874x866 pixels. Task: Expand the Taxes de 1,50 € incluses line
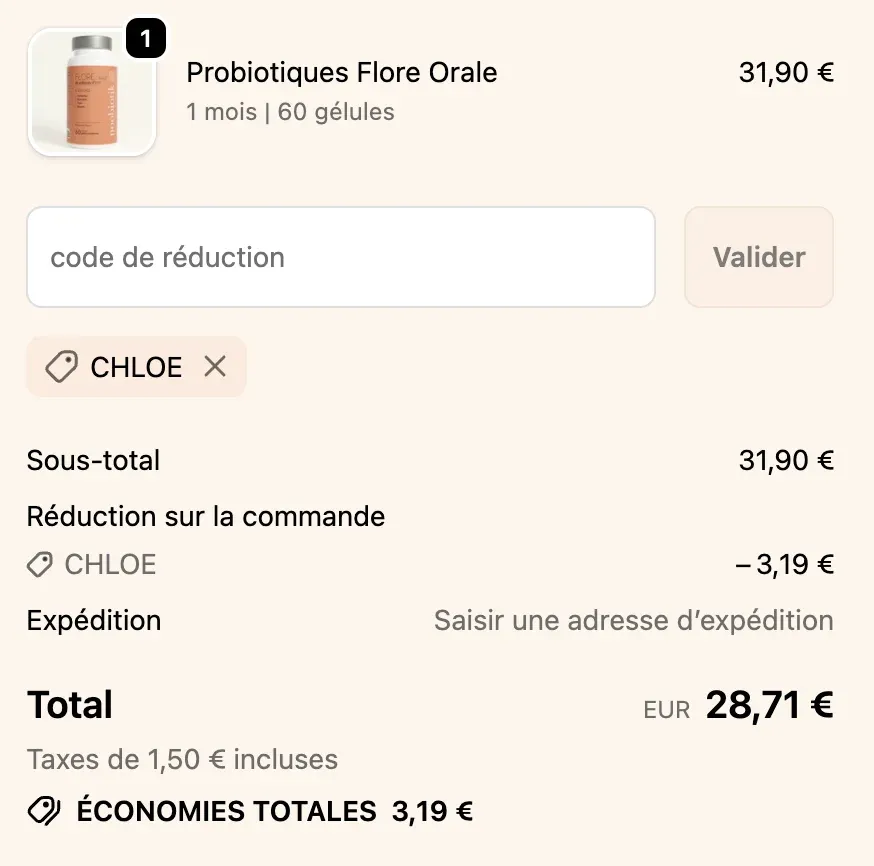click(182, 759)
